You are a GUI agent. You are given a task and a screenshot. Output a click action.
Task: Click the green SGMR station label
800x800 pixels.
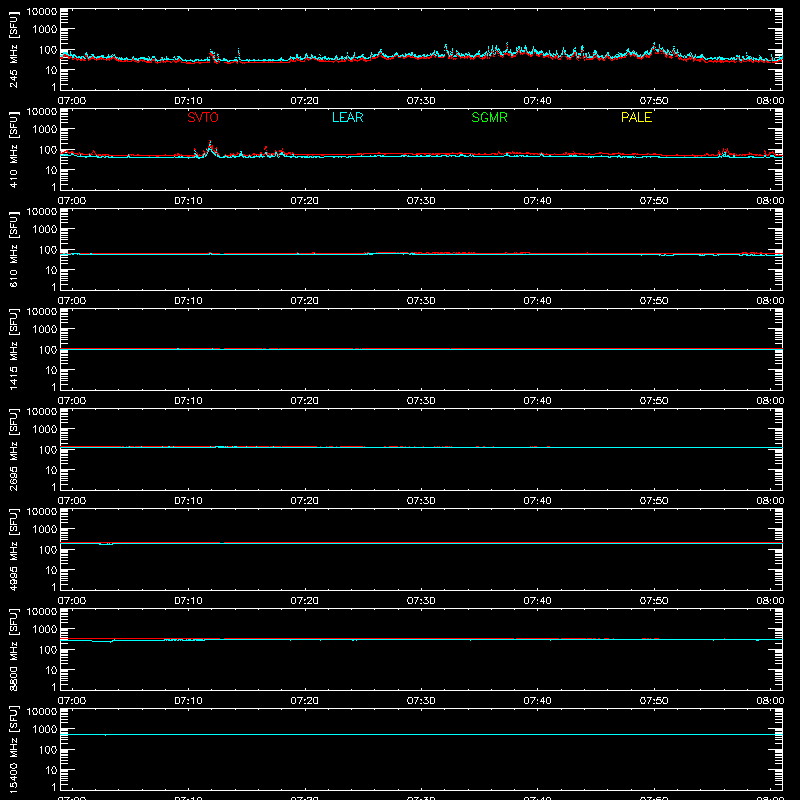click(489, 117)
